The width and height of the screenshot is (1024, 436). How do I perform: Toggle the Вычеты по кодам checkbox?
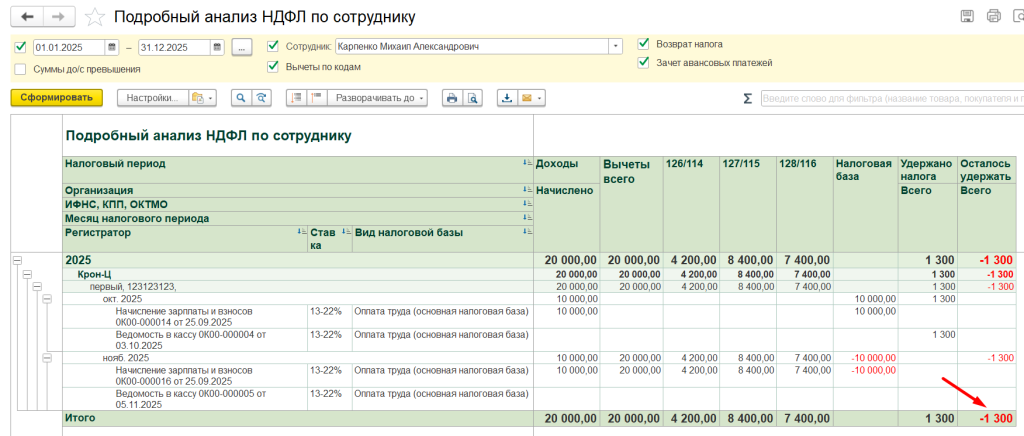click(273, 66)
